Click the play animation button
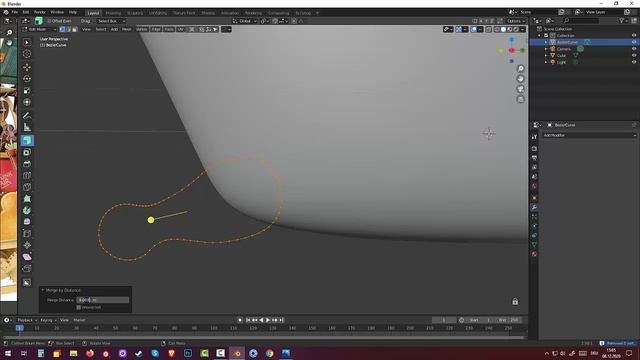Screen dimensions: 640x360 pyautogui.click(x=268, y=320)
